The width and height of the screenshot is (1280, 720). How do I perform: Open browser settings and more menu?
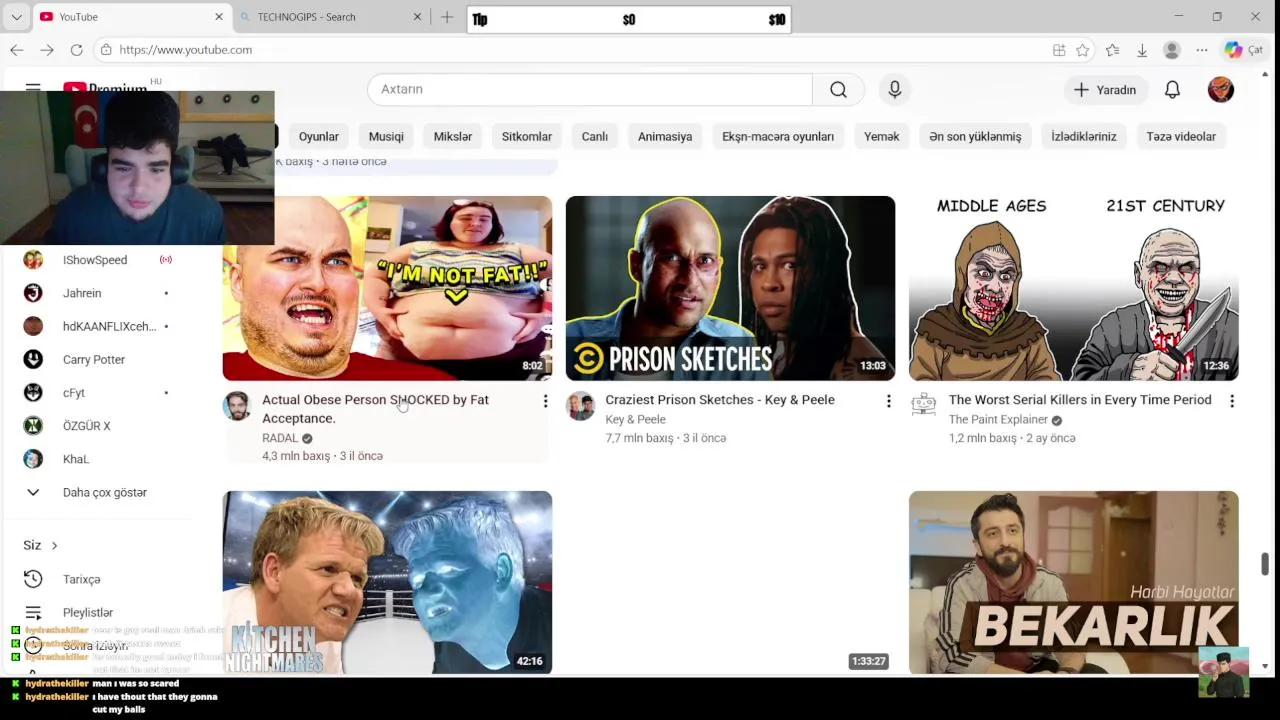(x=1202, y=50)
